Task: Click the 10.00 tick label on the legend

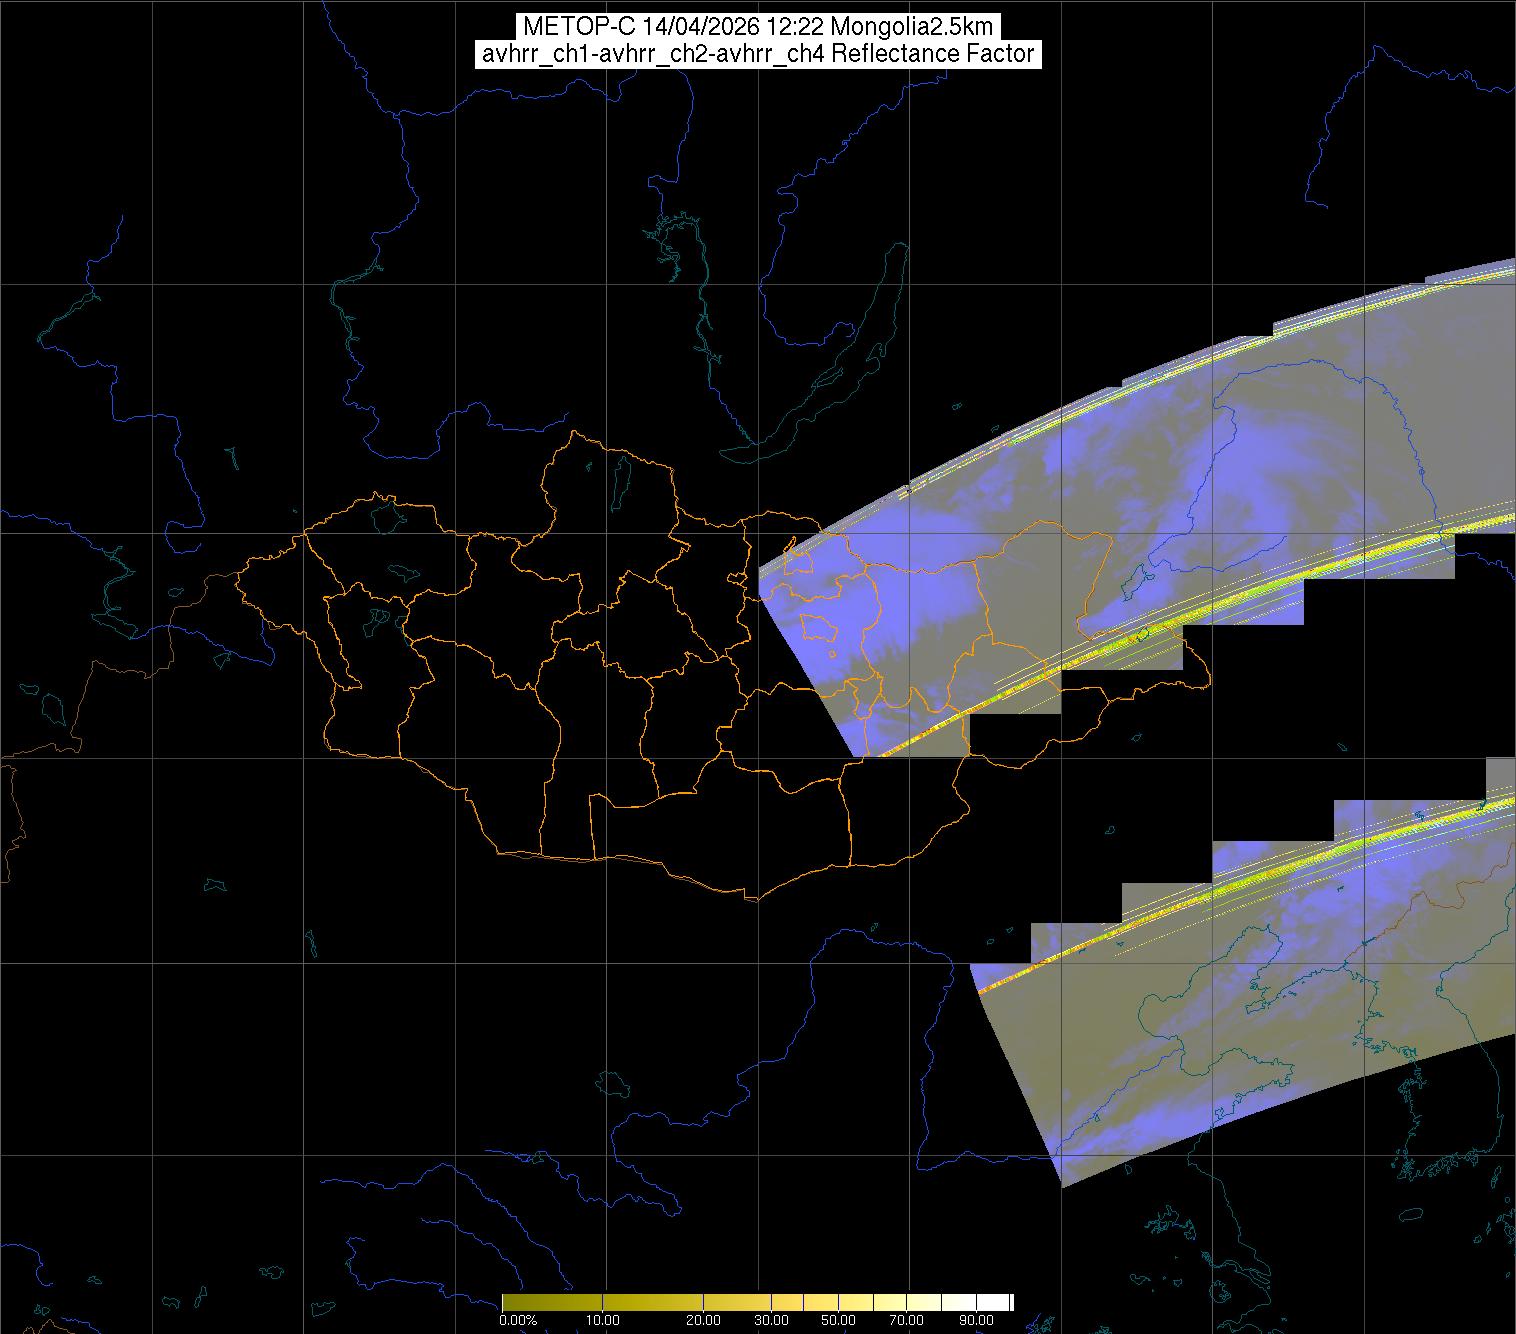Action: pyautogui.click(x=603, y=1320)
